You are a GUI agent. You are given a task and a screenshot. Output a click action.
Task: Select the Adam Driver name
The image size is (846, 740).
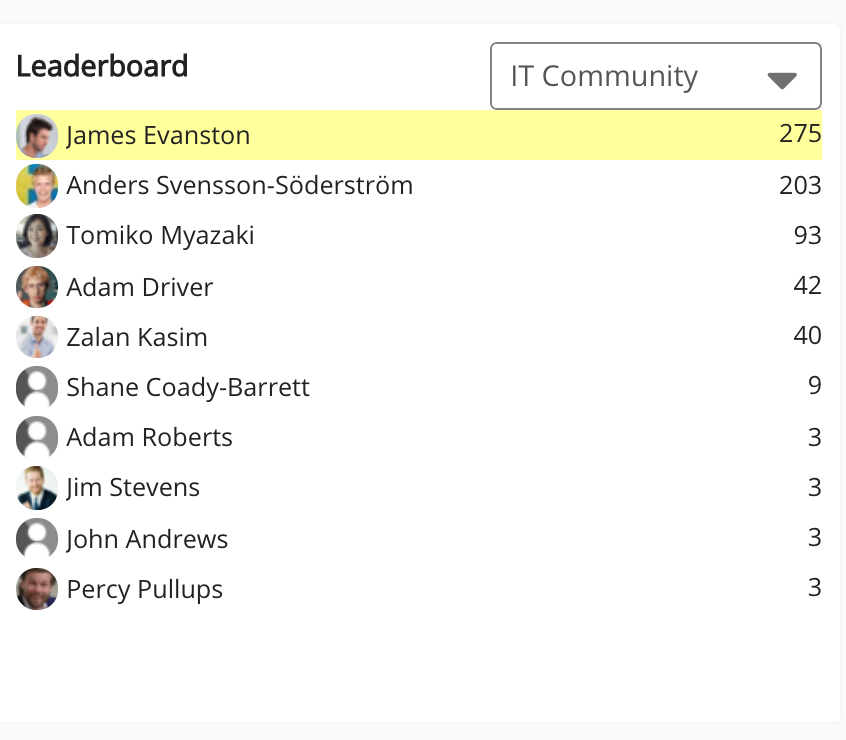(x=140, y=288)
